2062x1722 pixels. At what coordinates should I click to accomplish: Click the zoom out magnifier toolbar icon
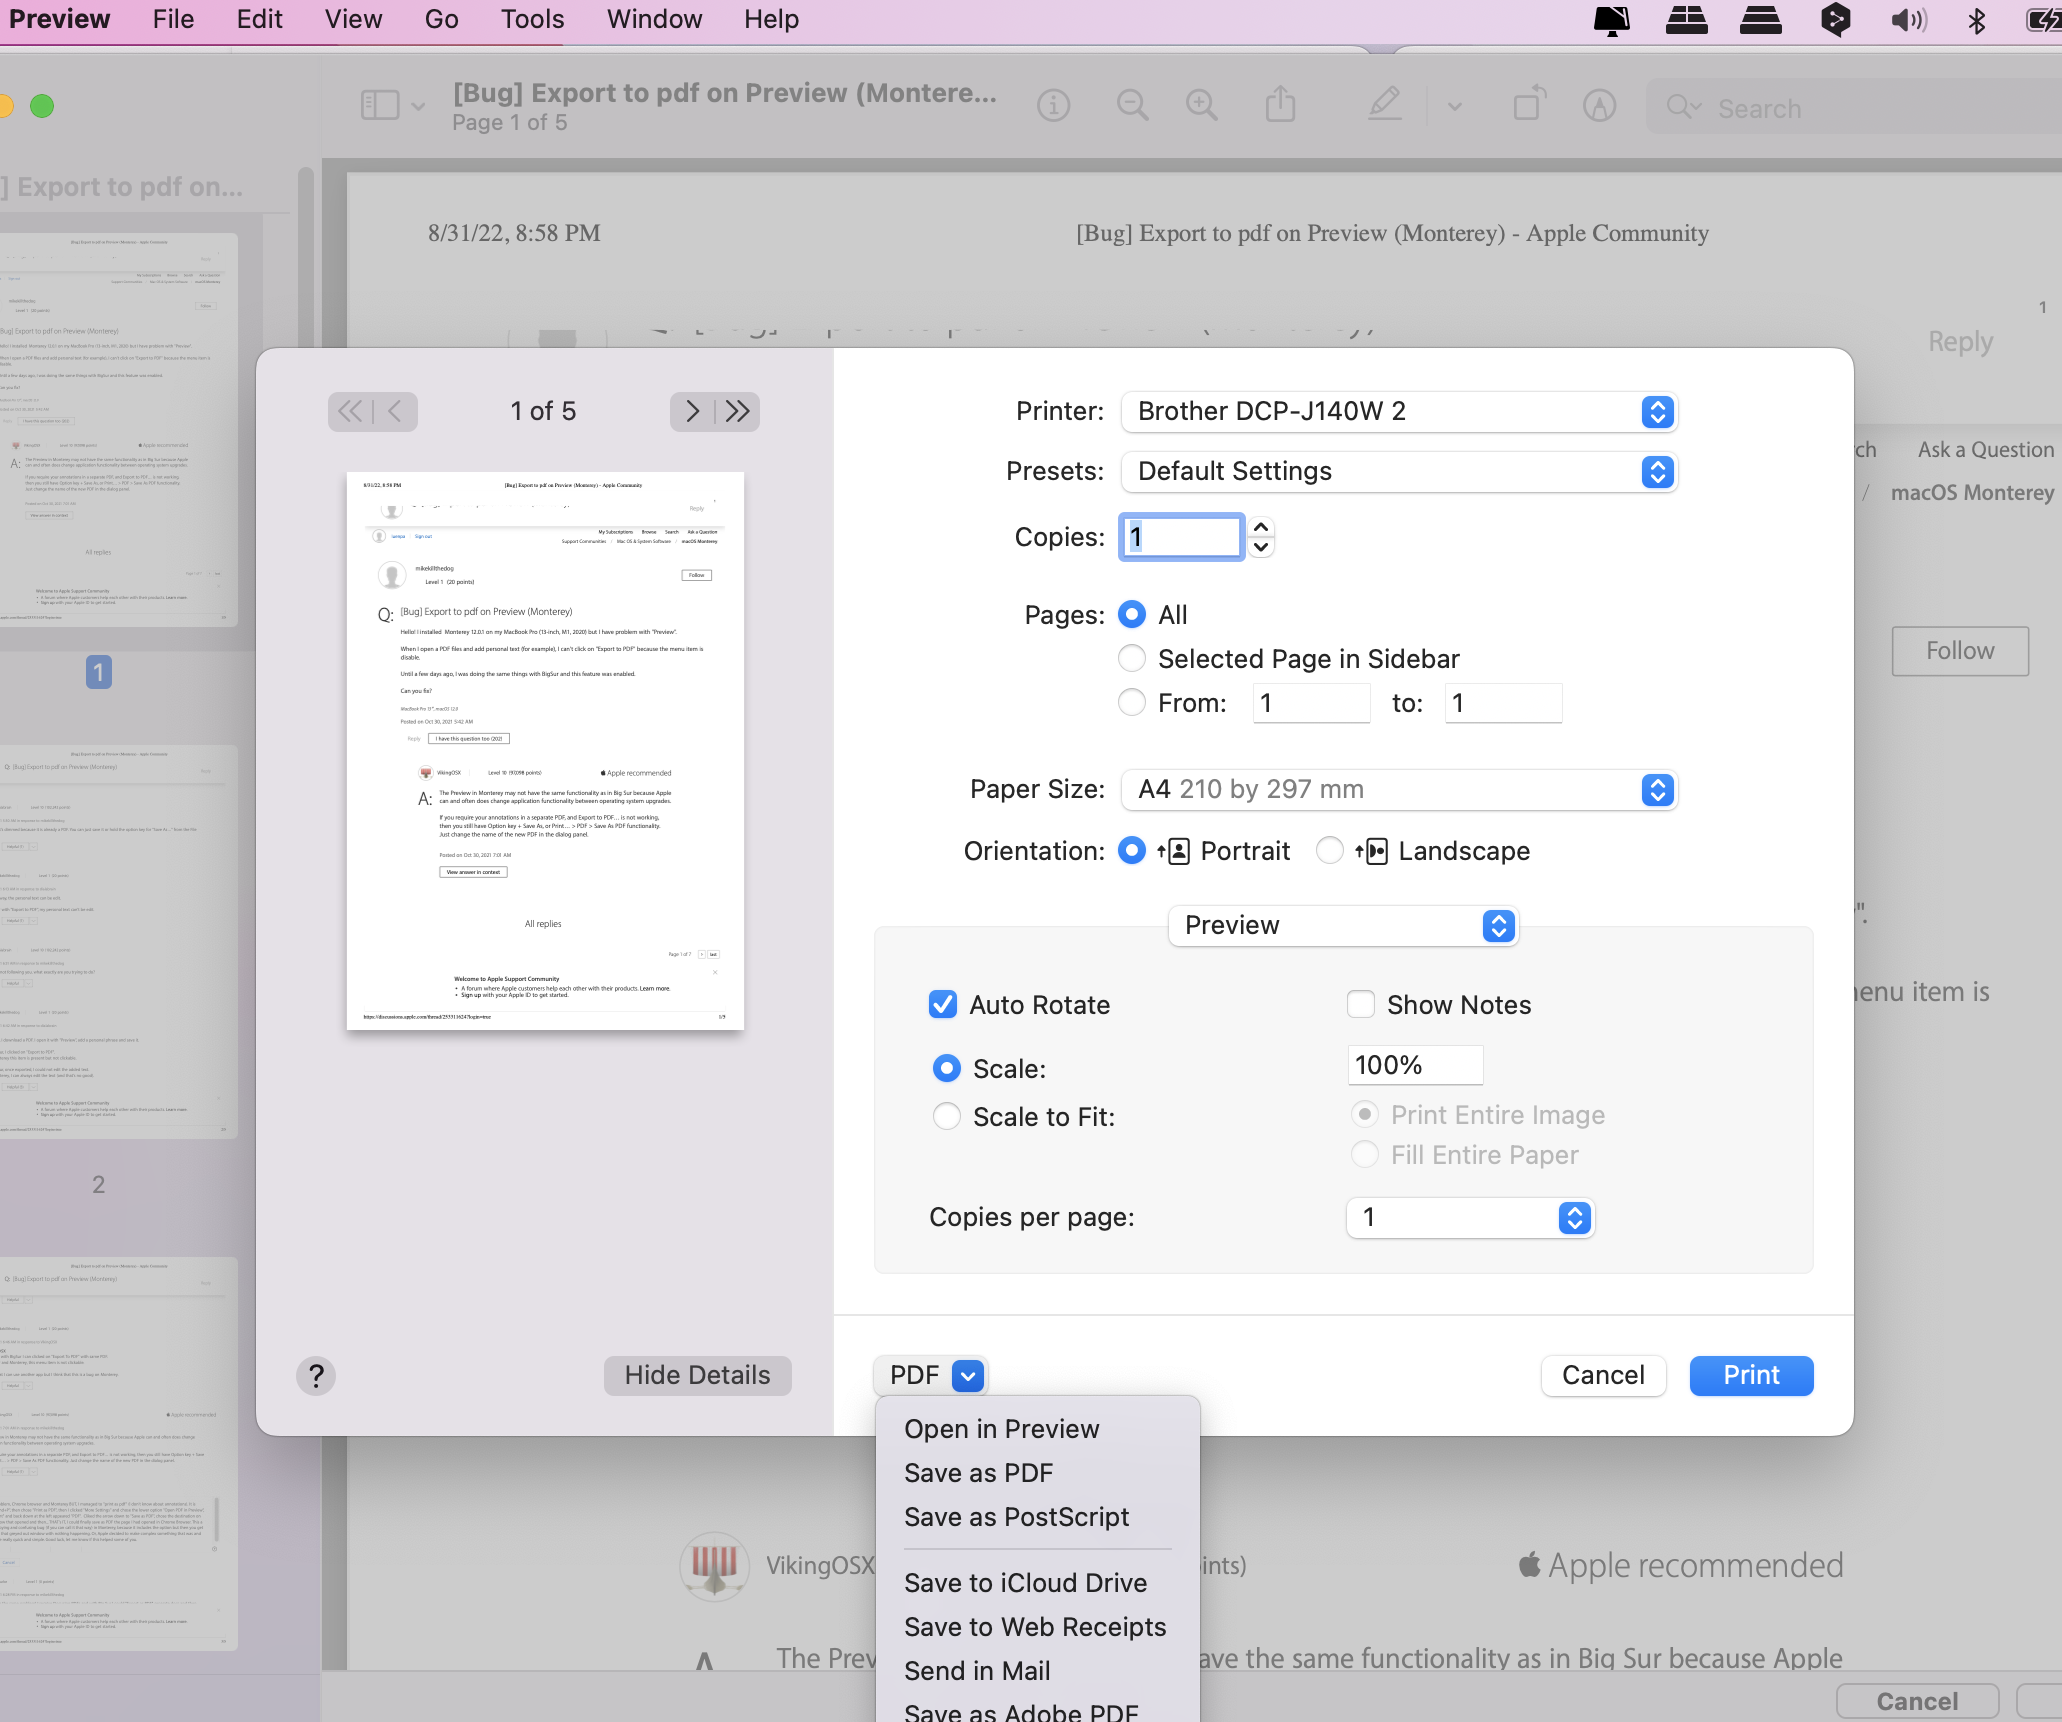pyautogui.click(x=1132, y=105)
